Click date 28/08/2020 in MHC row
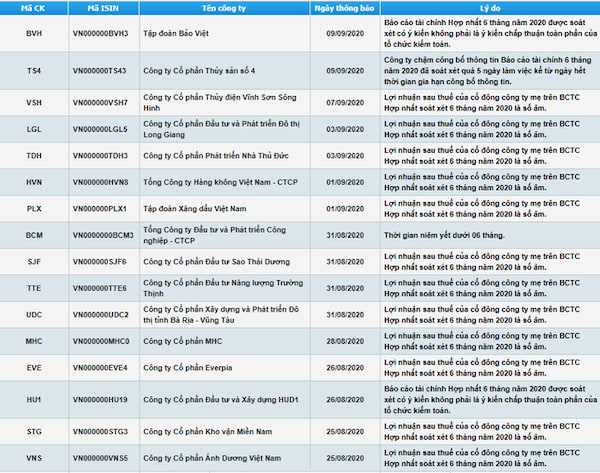The width and height of the screenshot is (600, 473). pyautogui.click(x=345, y=341)
